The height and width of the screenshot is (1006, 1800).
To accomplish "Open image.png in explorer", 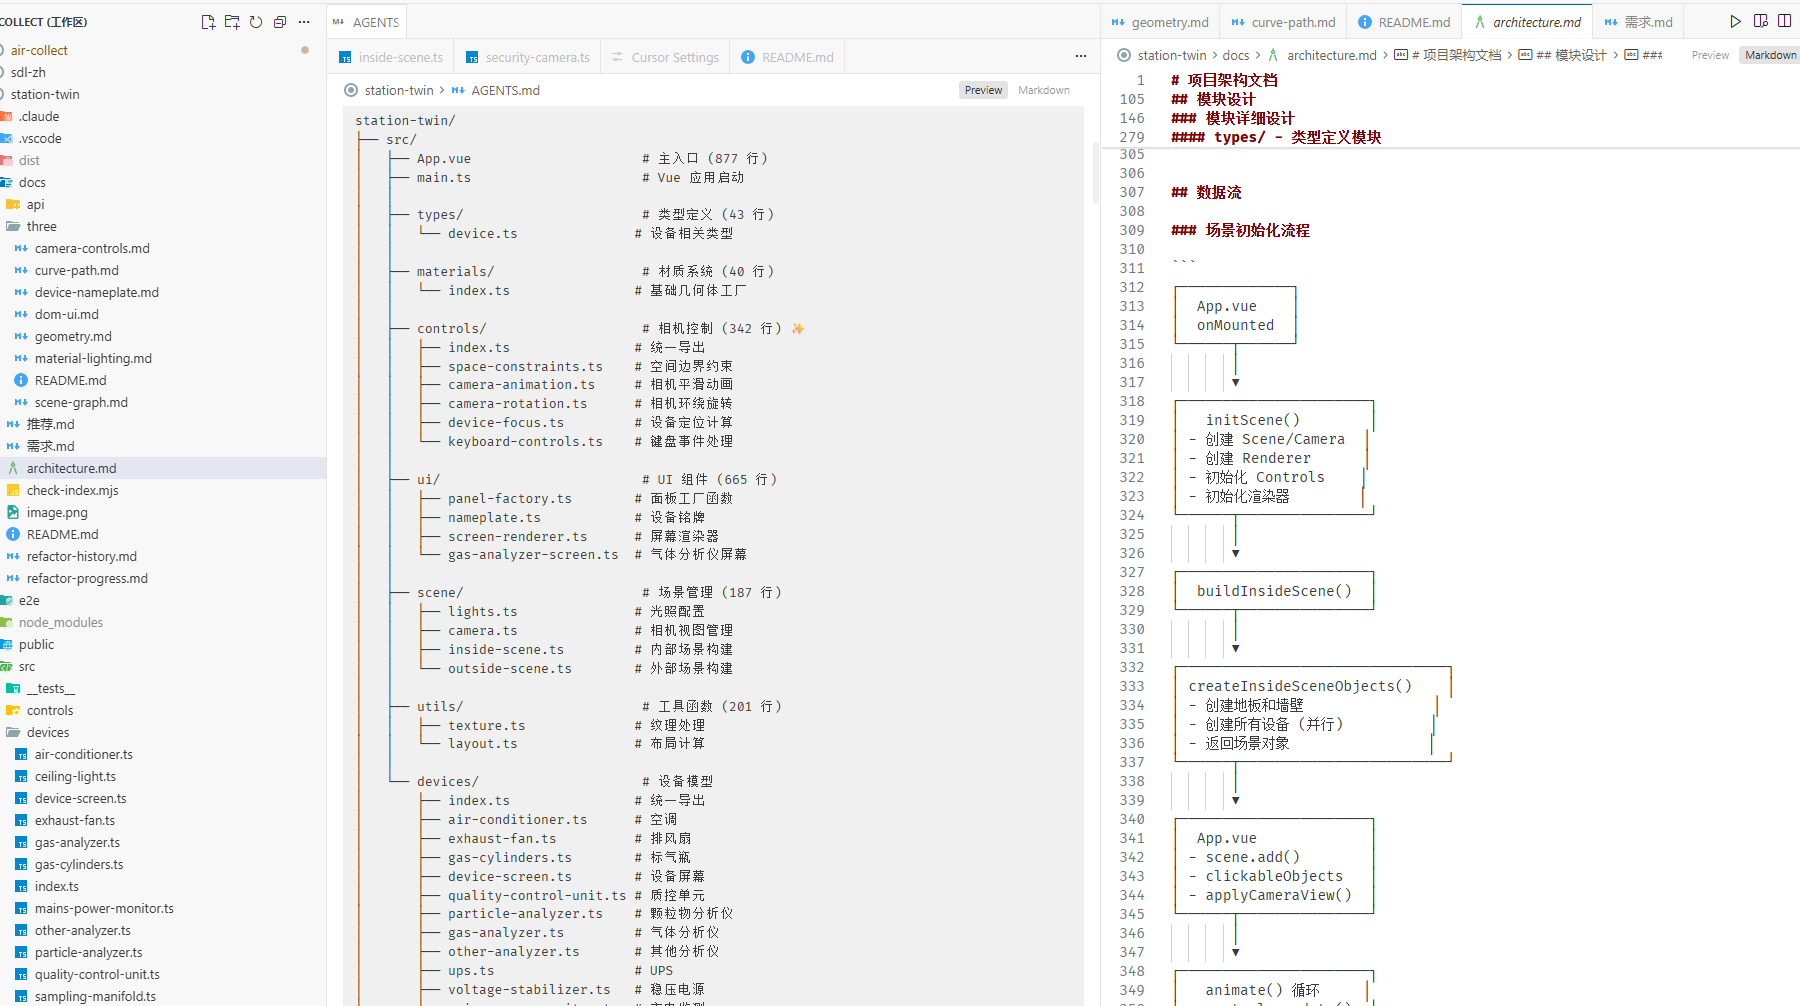I will click(57, 512).
